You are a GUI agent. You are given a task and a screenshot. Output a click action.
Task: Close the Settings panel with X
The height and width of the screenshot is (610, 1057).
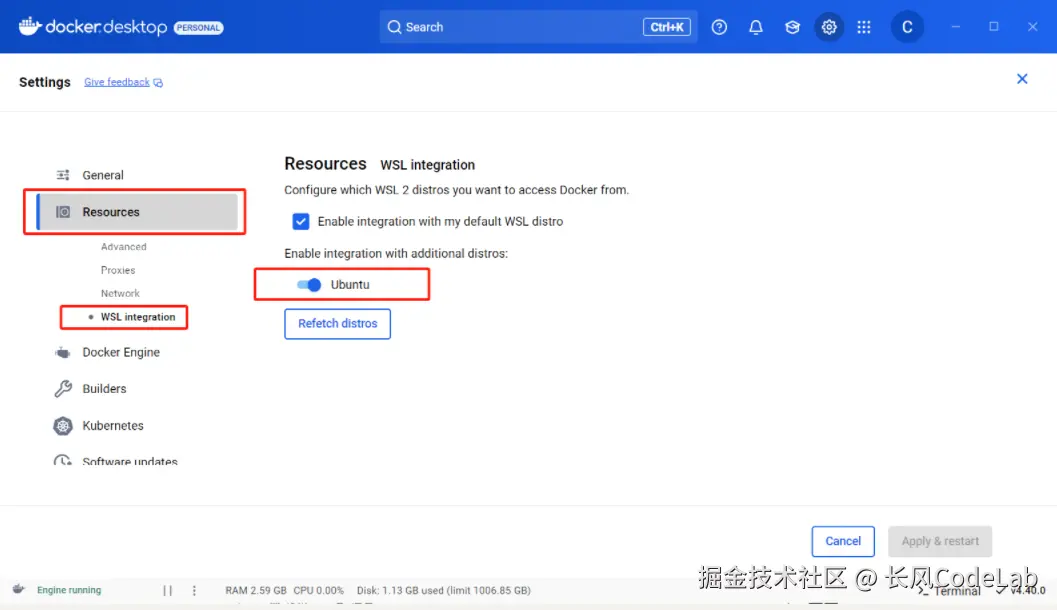(1022, 79)
